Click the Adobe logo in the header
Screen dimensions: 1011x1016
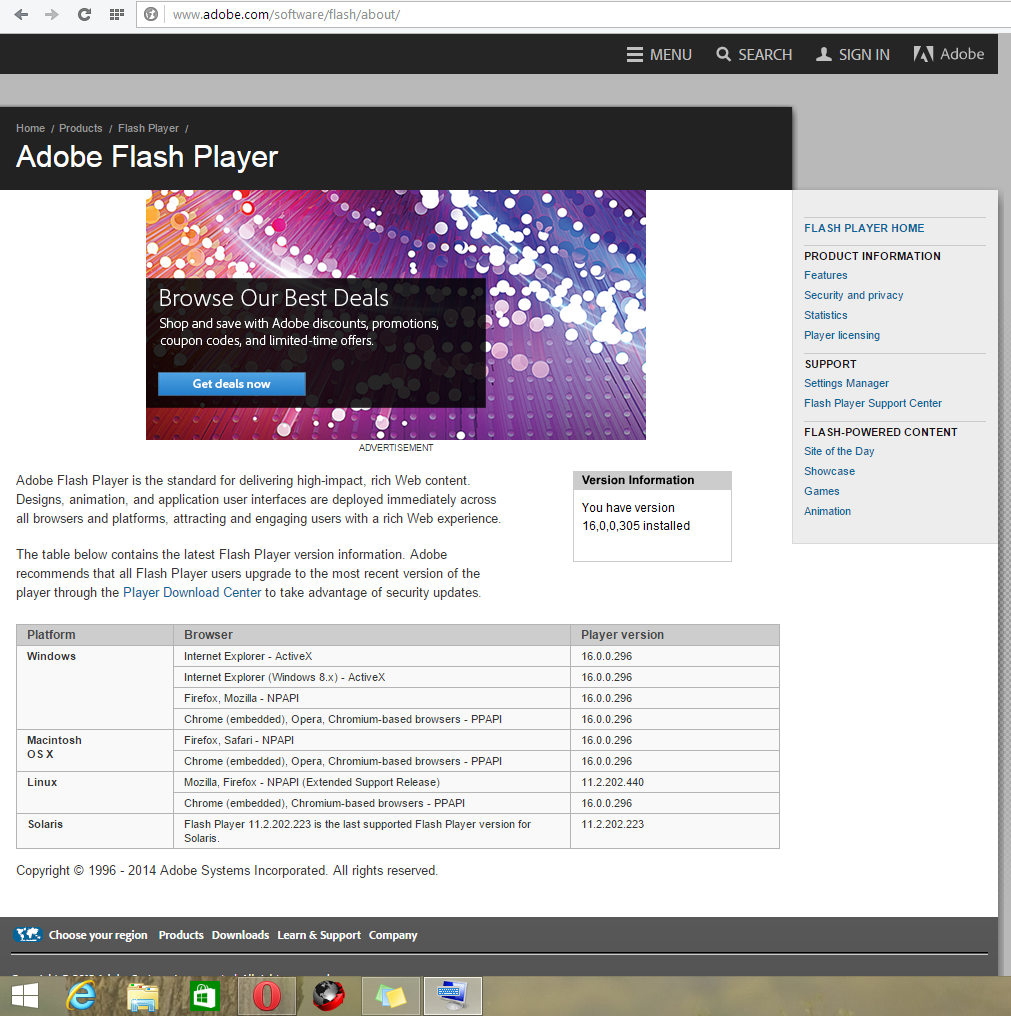coord(949,54)
